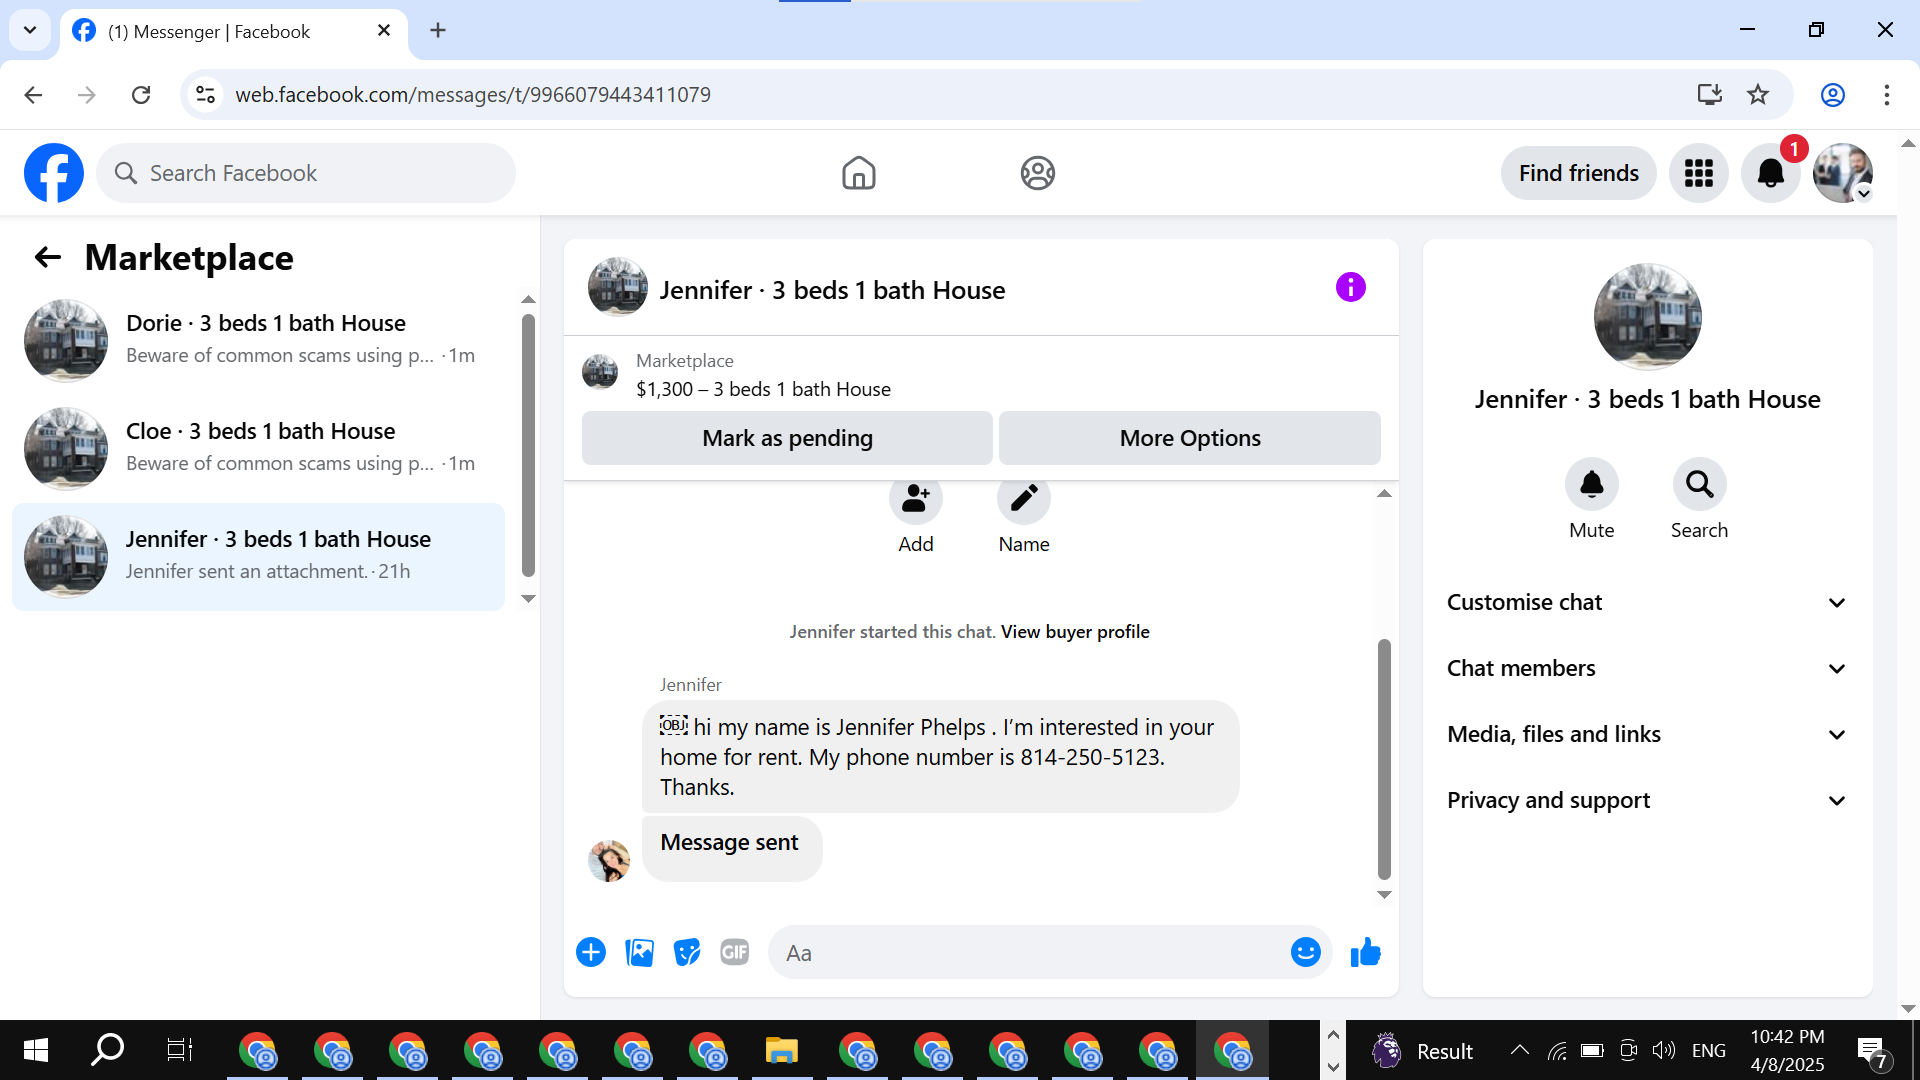Open View buyer profile link
The width and height of the screenshot is (1920, 1080).
coord(1075,632)
